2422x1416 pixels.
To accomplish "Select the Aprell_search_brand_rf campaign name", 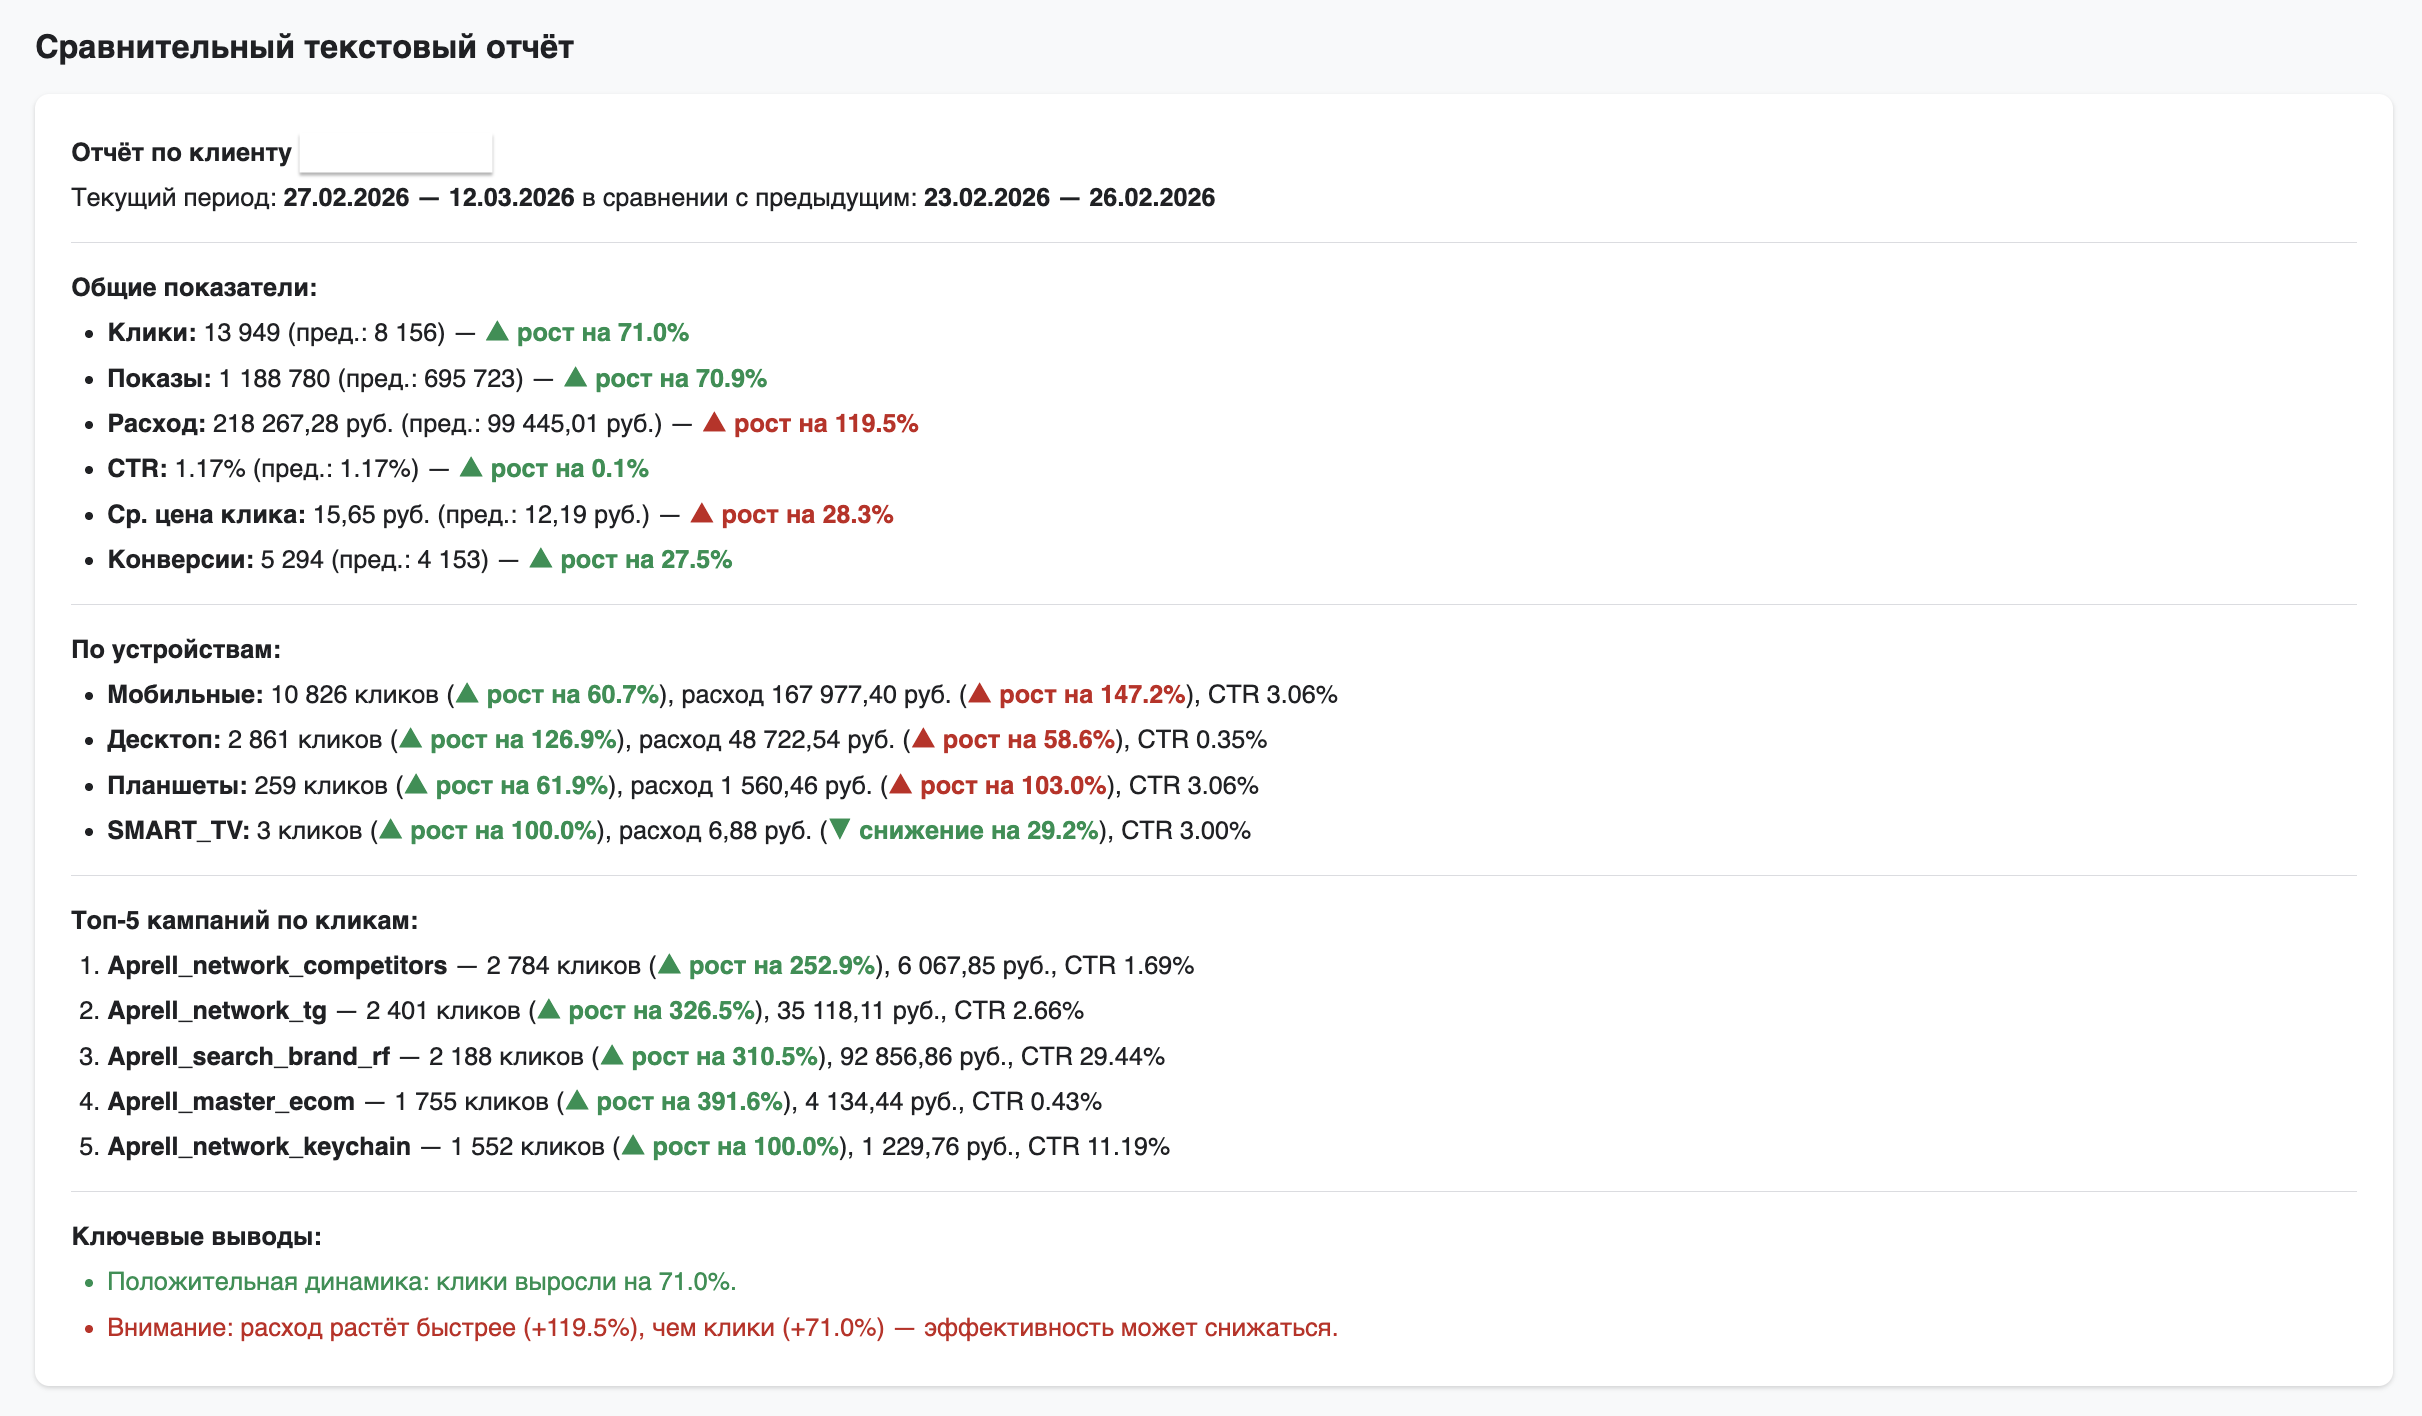I will (x=248, y=1056).
